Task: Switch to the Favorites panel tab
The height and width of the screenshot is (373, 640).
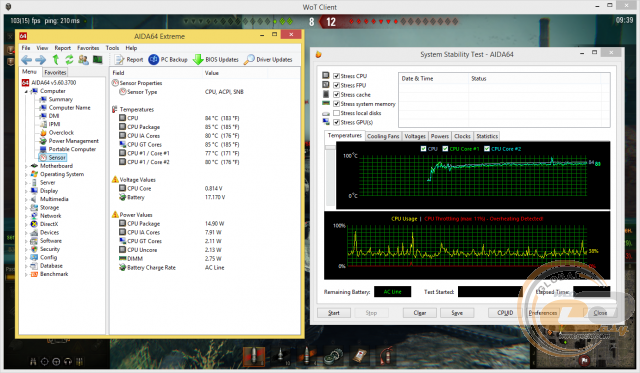Action: point(55,72)
